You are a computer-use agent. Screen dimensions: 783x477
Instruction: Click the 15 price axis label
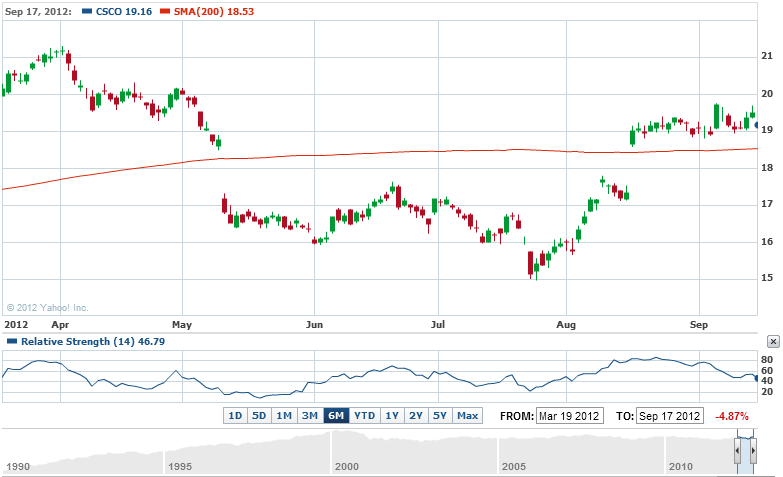[x=767, y=278]
